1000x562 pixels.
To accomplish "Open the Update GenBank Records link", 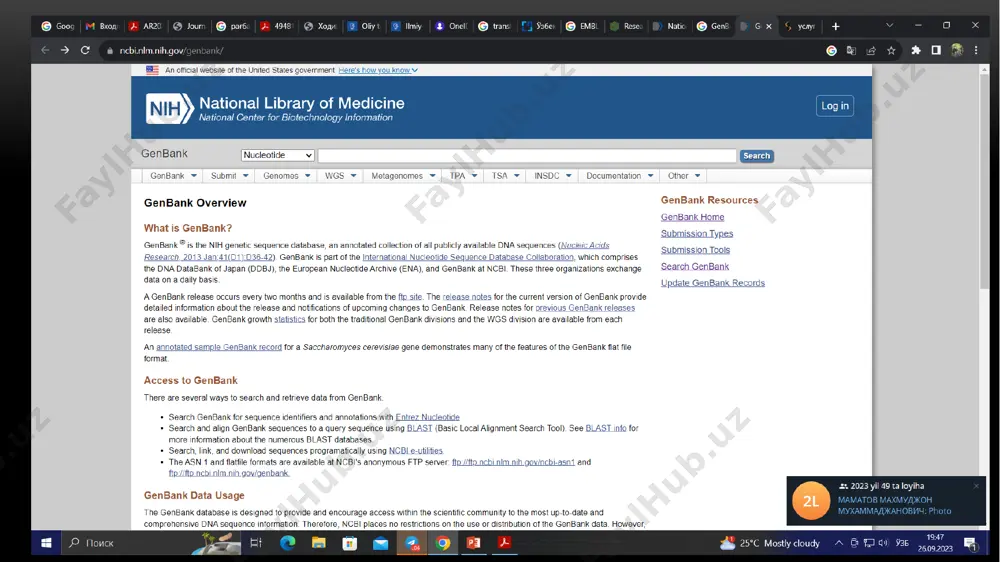I will pos(712,283).
